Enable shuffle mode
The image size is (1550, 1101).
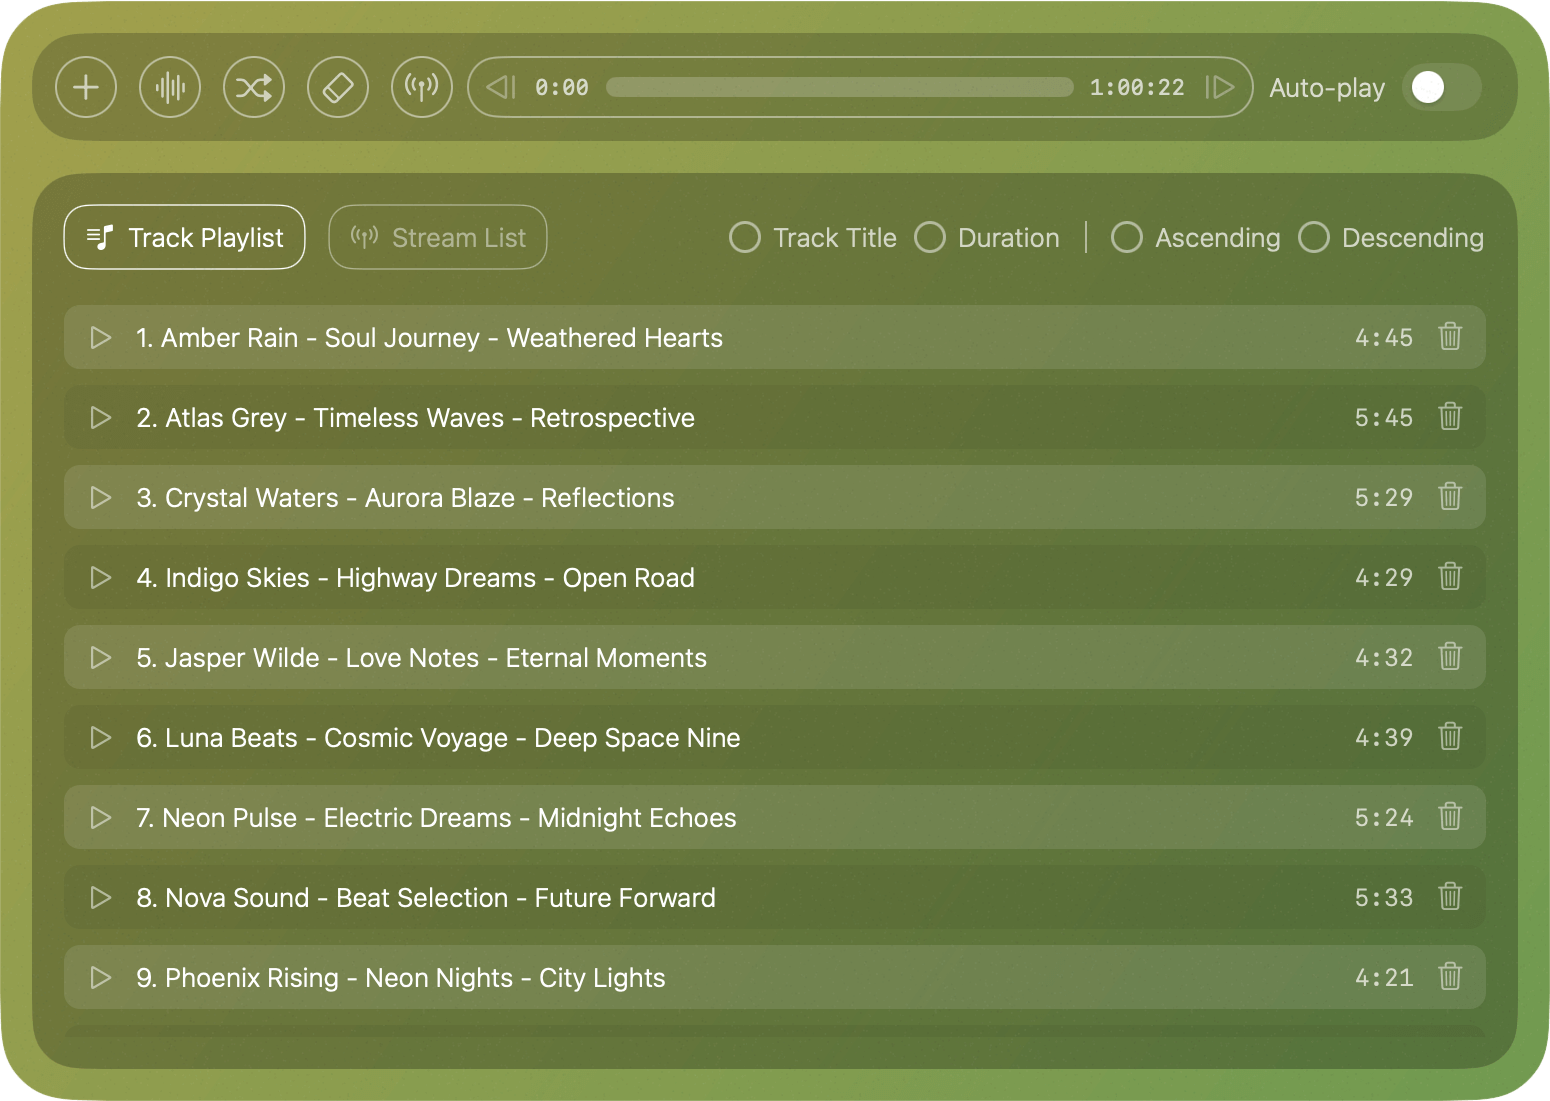tap(254, 87)
